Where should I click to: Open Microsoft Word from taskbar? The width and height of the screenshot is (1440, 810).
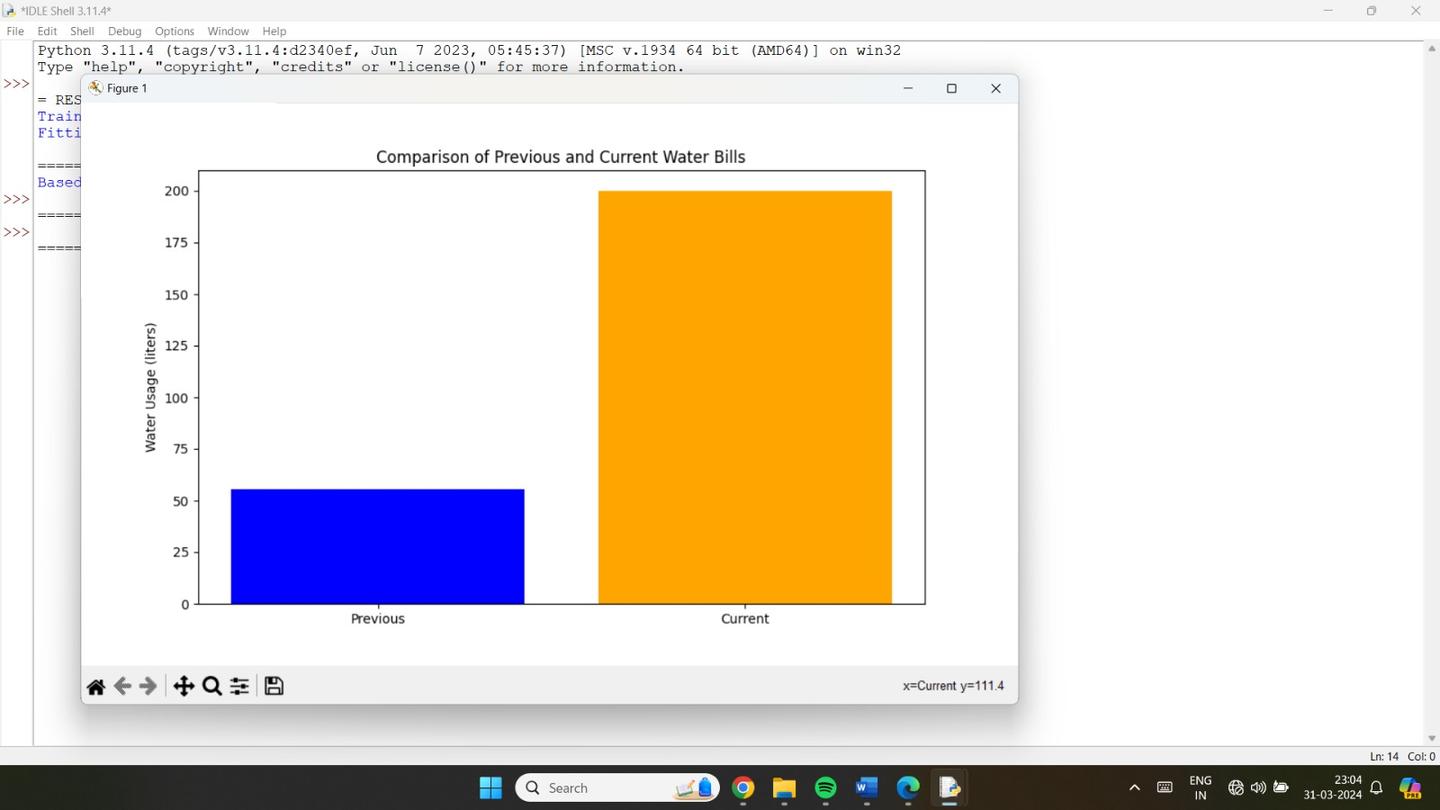point(867,788)
